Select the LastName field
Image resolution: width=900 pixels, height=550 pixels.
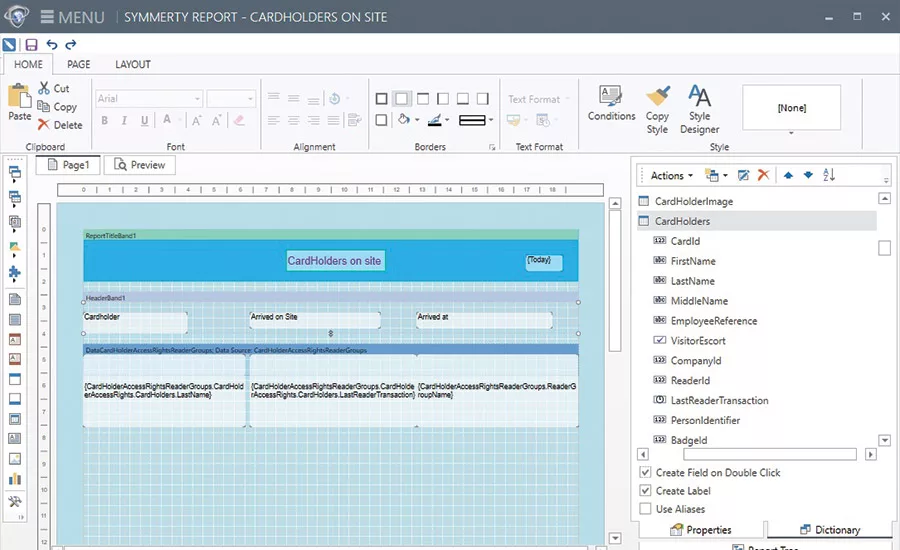(692, 281)
